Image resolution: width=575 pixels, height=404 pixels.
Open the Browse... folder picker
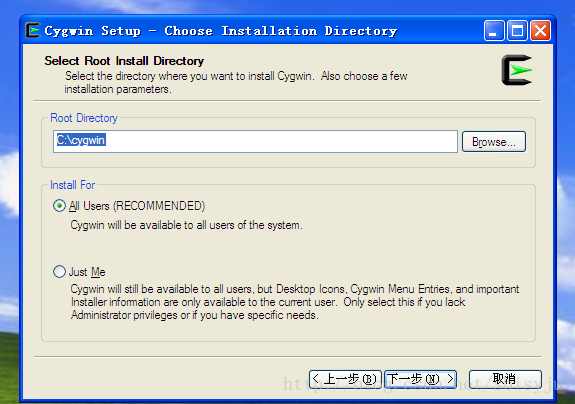494,142
